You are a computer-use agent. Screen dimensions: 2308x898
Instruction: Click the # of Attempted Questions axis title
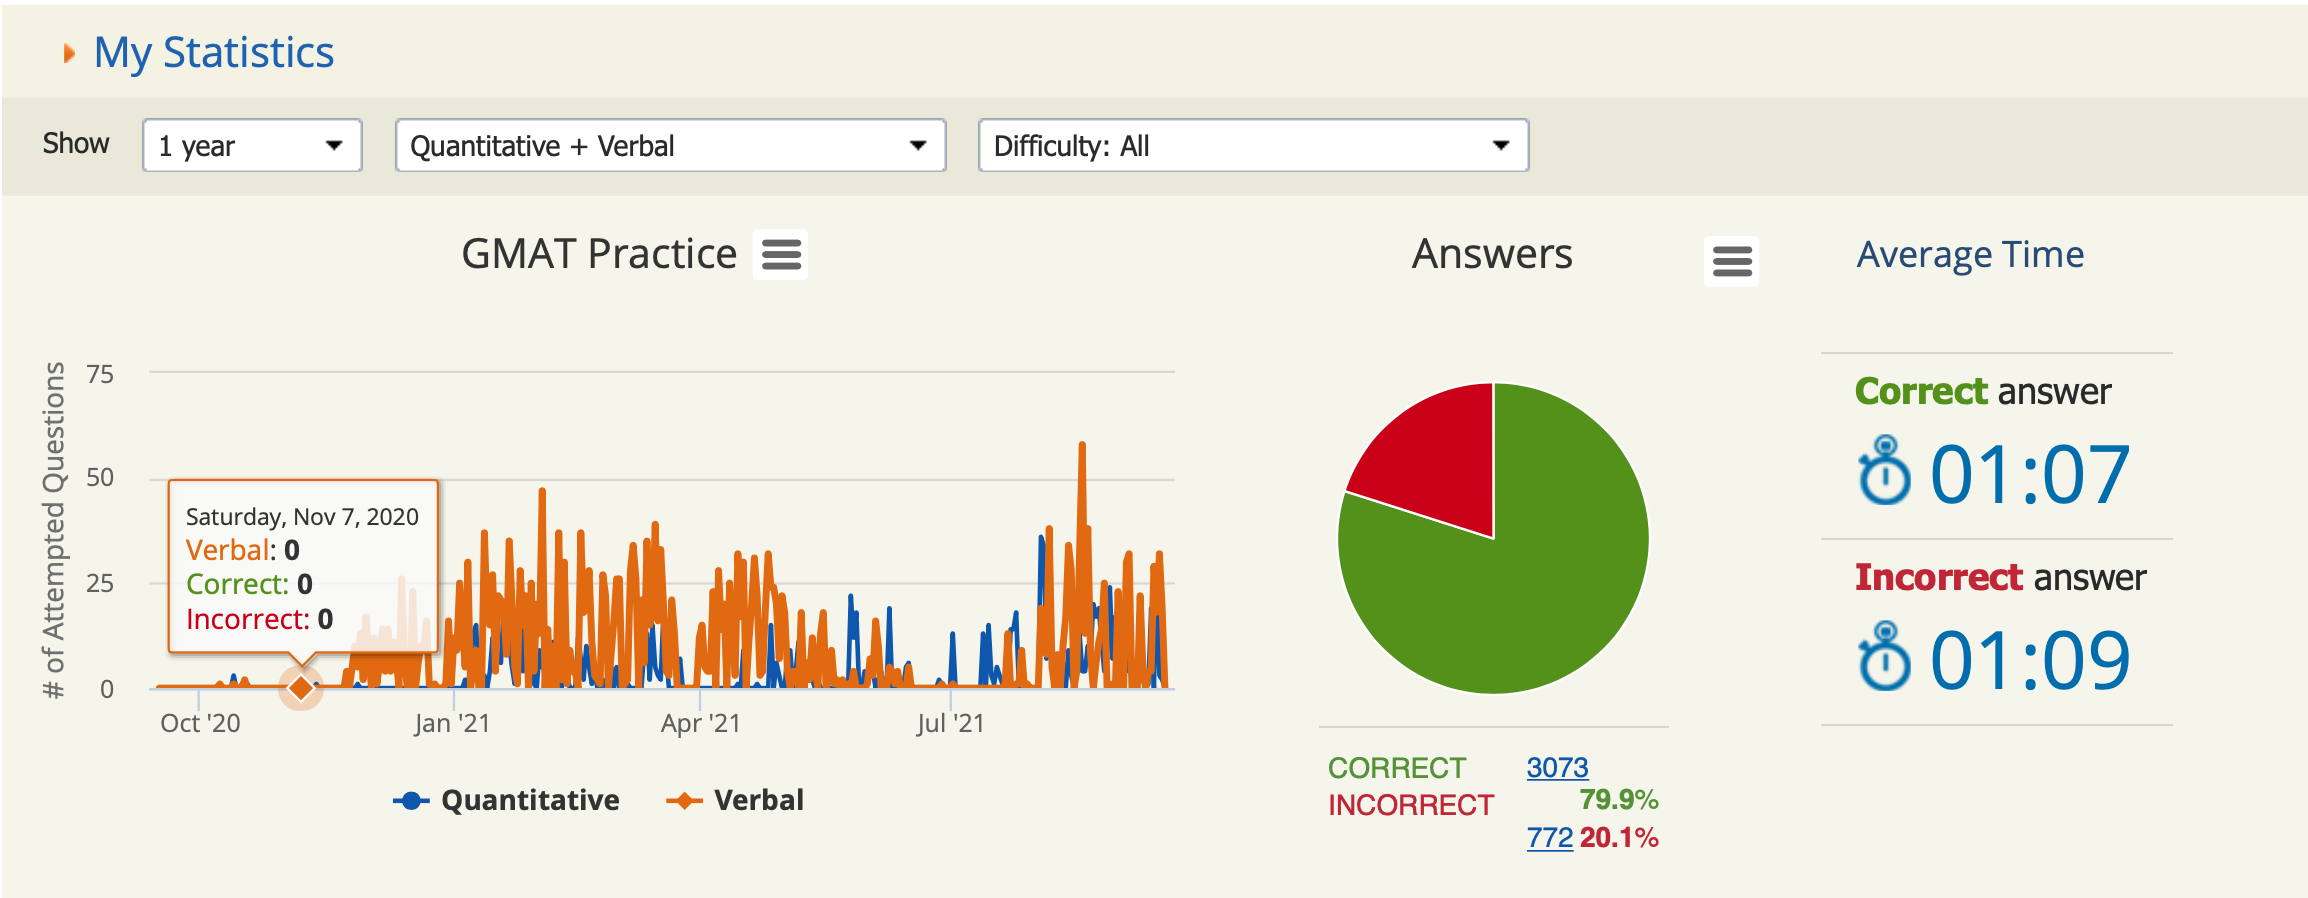coord(54,530)
